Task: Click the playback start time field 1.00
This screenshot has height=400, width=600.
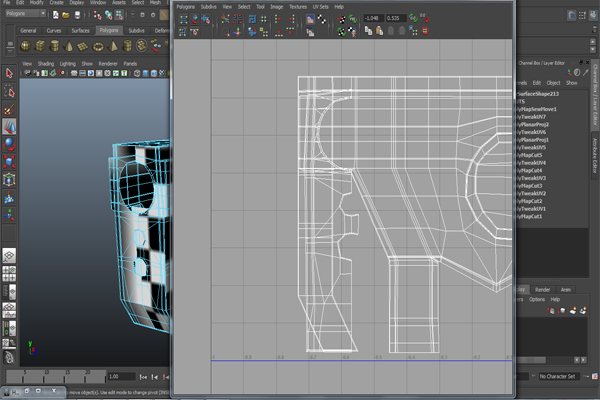Action: click(121, 377)
